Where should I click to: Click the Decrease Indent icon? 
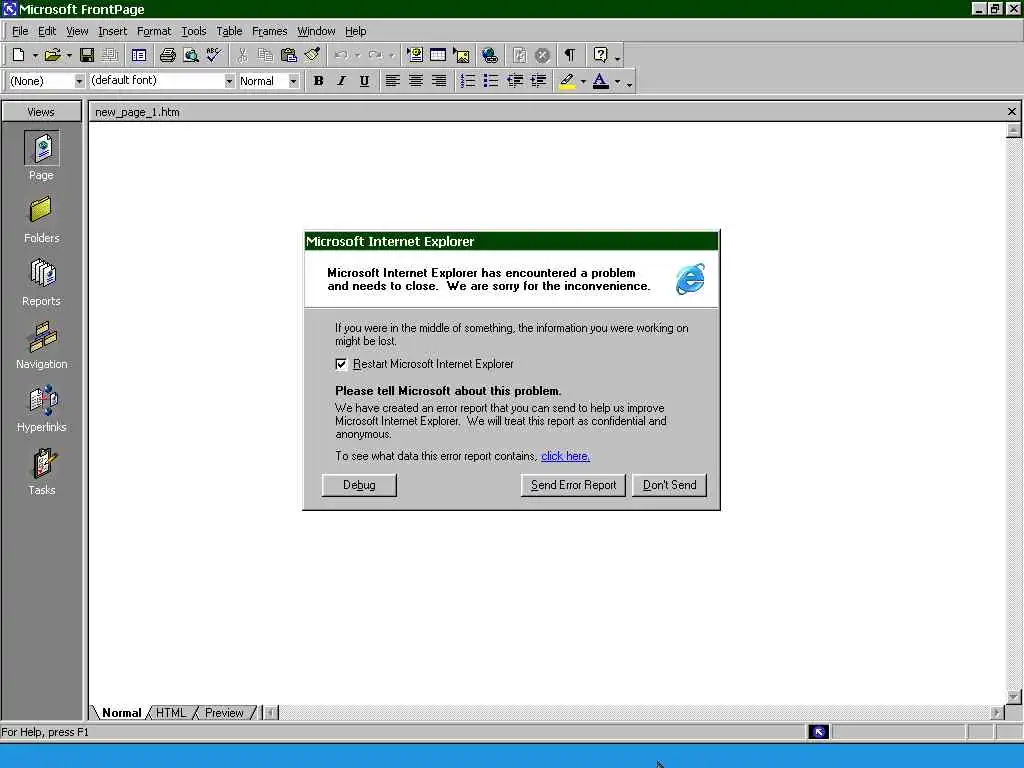click(x=515, y=81)
